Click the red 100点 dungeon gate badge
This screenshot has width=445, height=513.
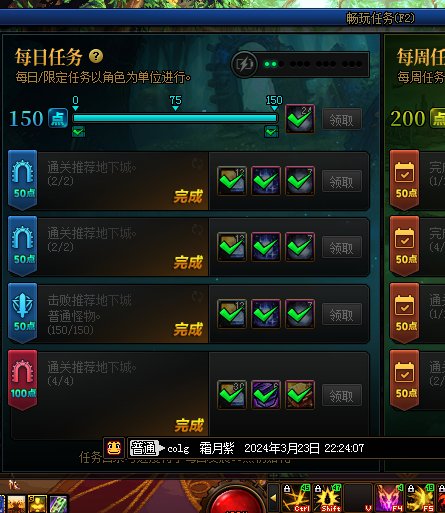click(x=23, y=379)
